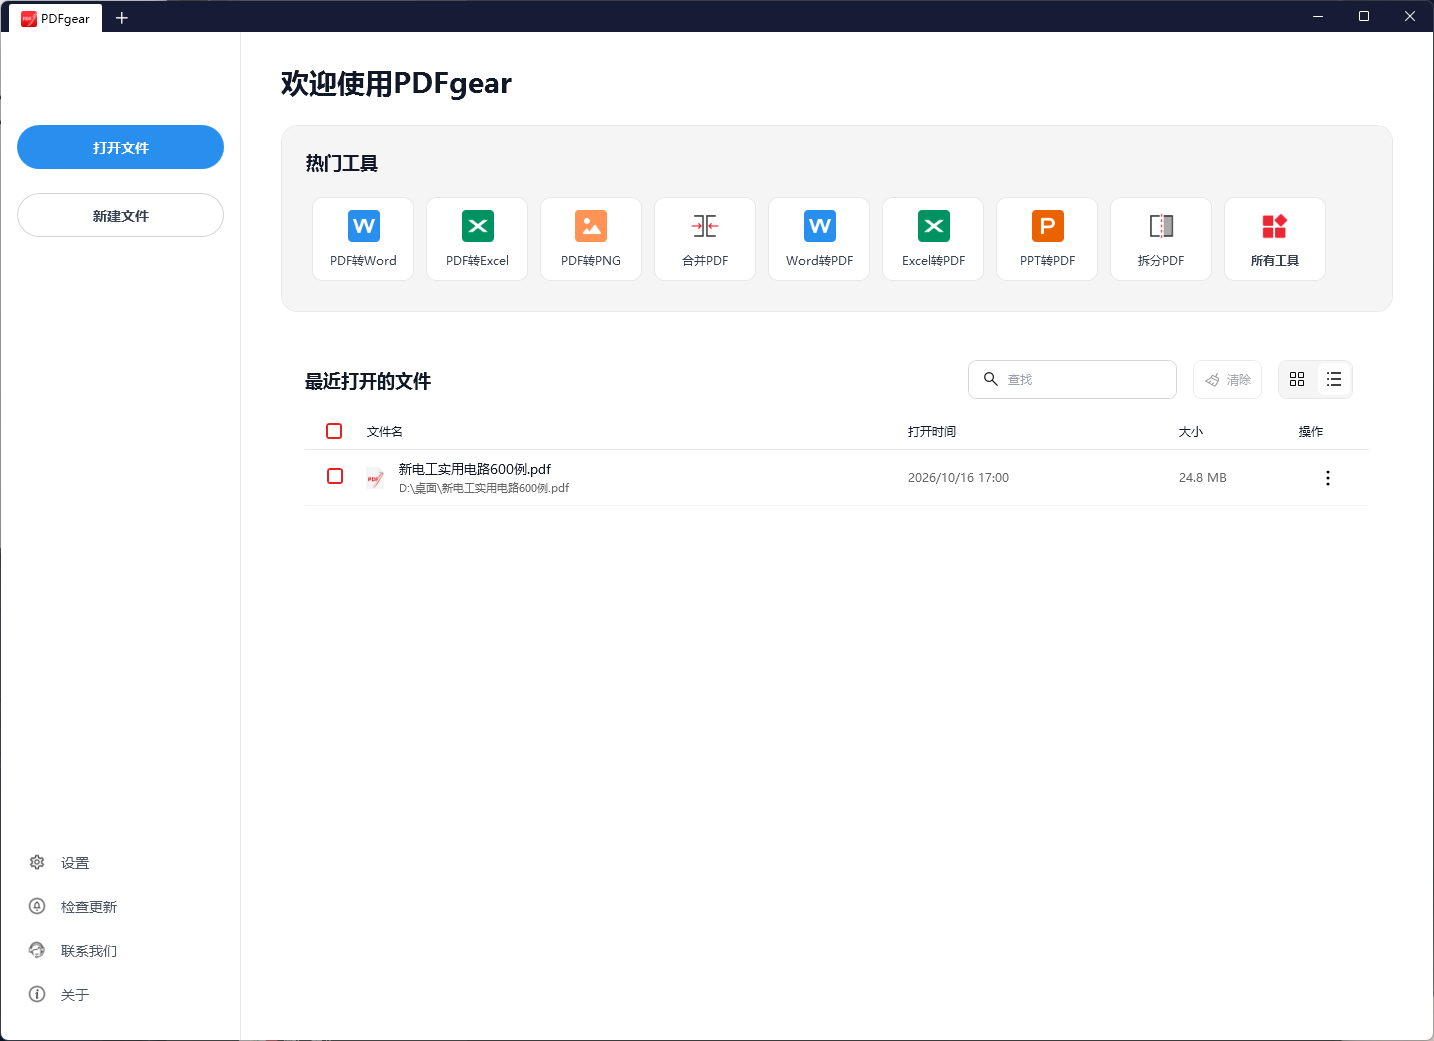Image resolution: width=1434 pixels, height=1041 pixels.
Task: Click the 新建文件 button
Action: pyautogui.click(x=120, y=215)
